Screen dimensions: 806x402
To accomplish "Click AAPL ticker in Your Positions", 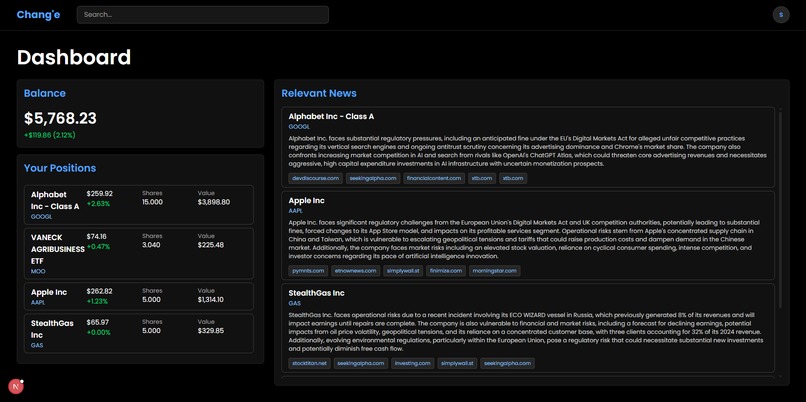I will (x=38, y=303).
